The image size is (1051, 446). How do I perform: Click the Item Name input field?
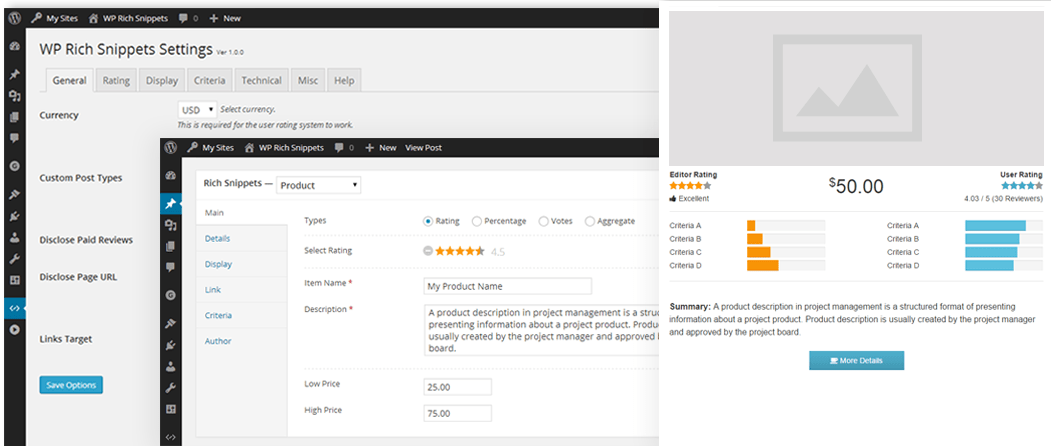(507, 286)
